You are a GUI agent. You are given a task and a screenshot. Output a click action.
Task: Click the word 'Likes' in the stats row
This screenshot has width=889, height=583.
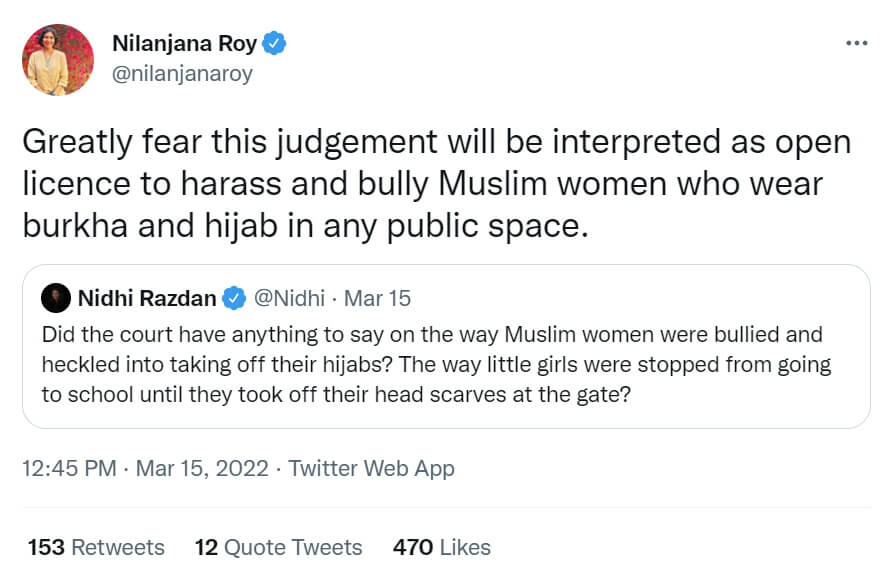465,547
